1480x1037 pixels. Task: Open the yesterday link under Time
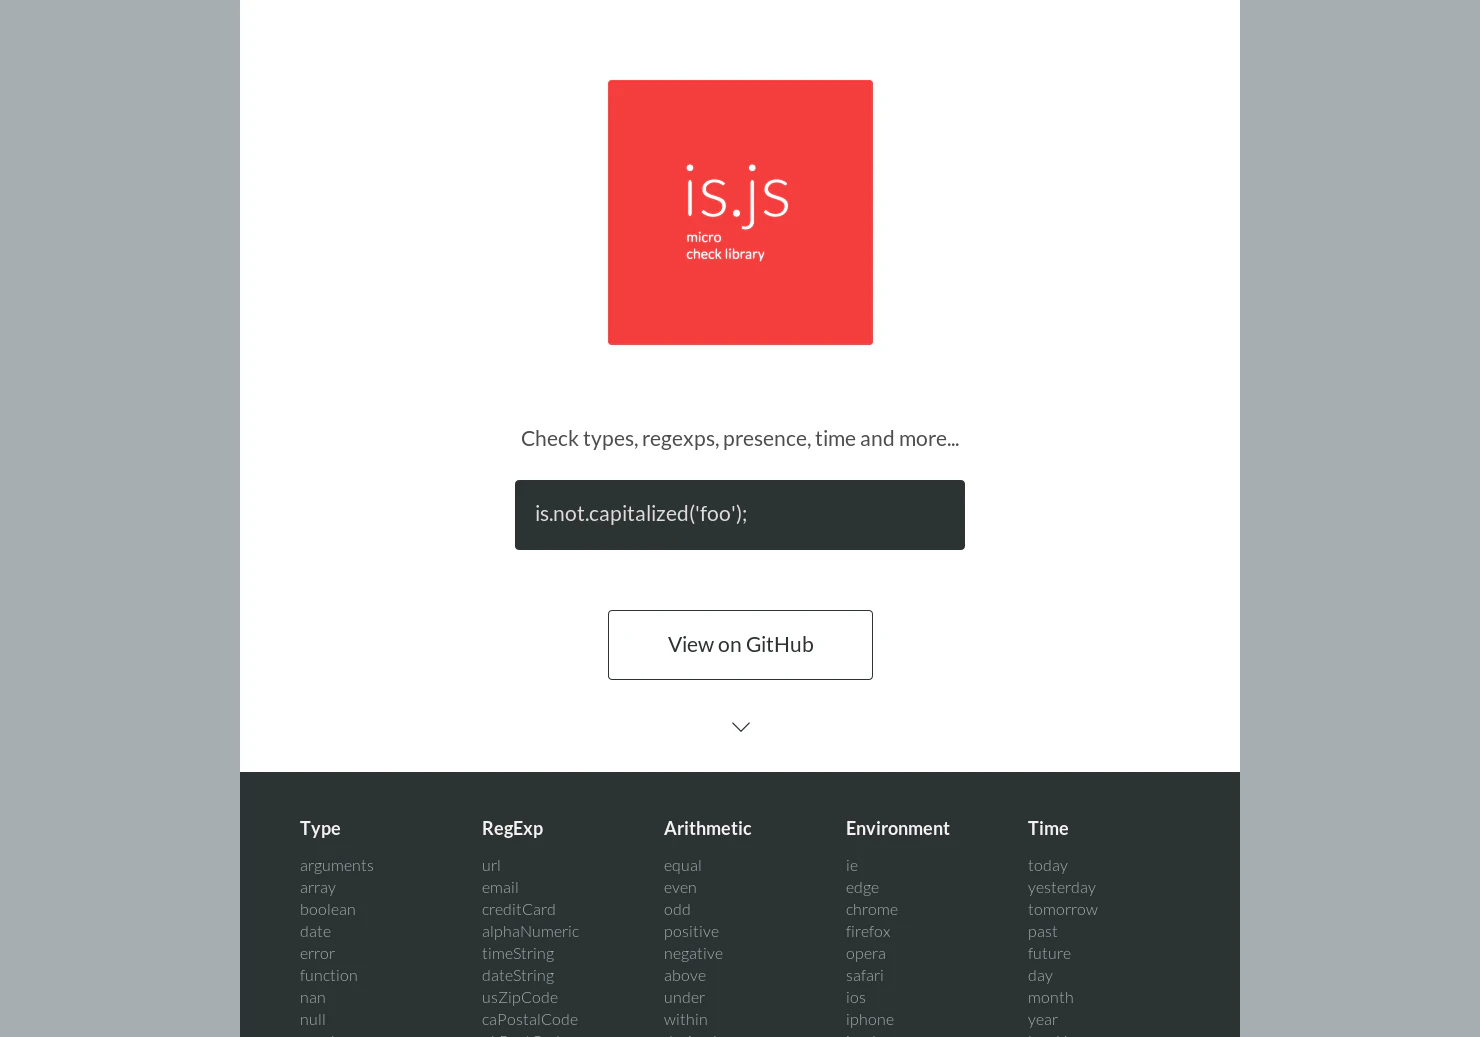click(x=1062, y=888)
